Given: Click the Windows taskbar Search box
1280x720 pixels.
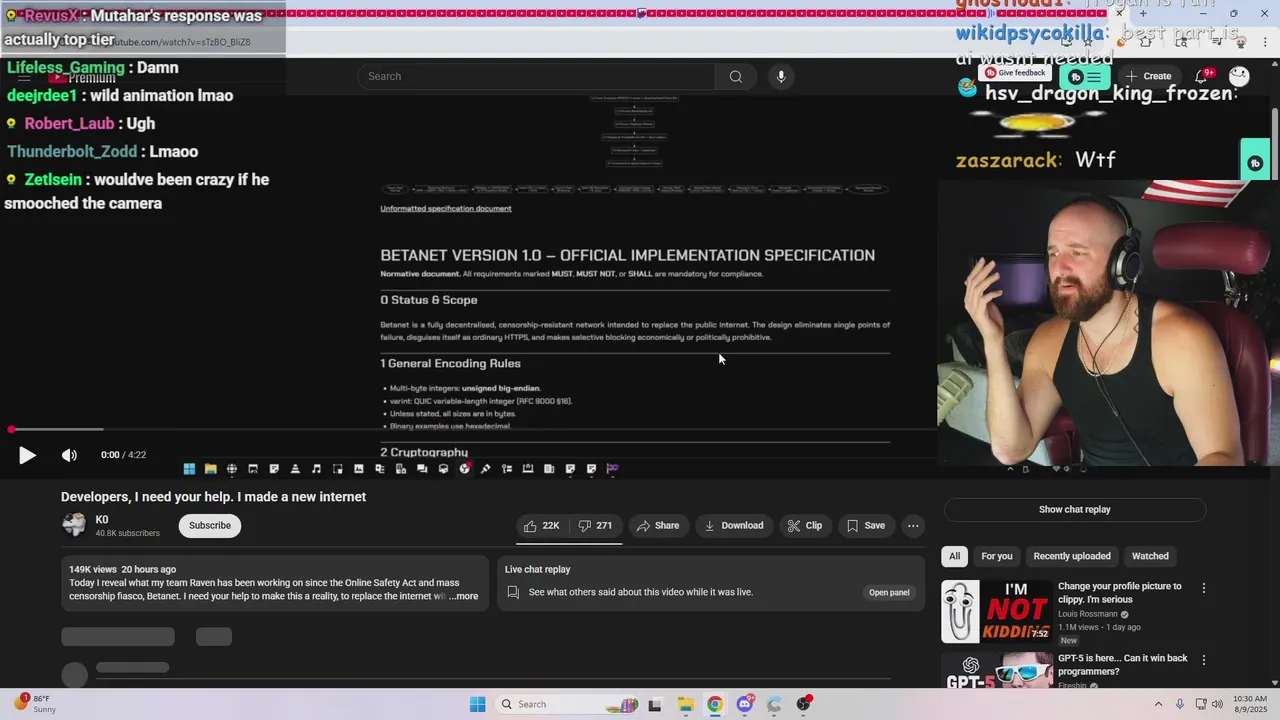Looking at the screenshot, I should point(567,704).
